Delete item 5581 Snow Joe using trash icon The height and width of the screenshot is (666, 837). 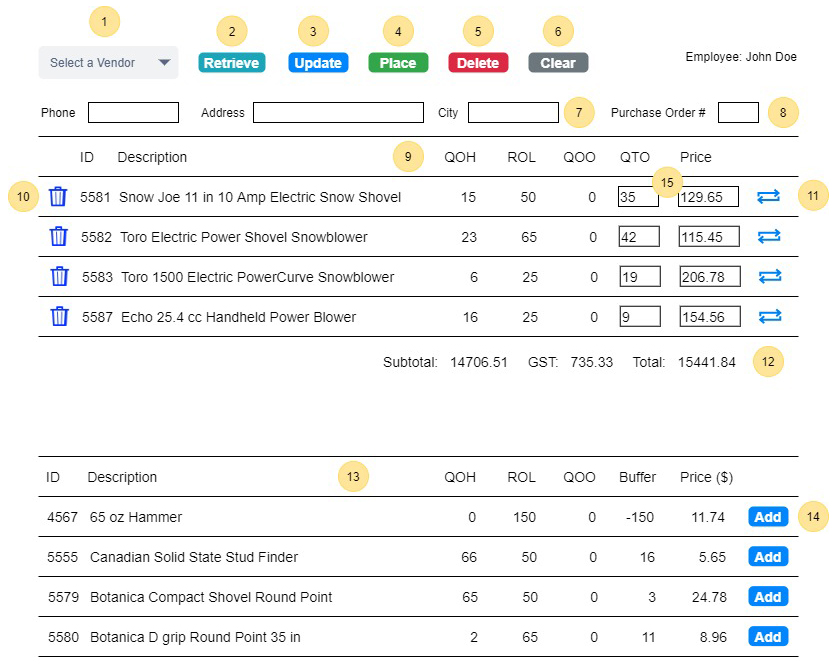[x=59, y=197]
